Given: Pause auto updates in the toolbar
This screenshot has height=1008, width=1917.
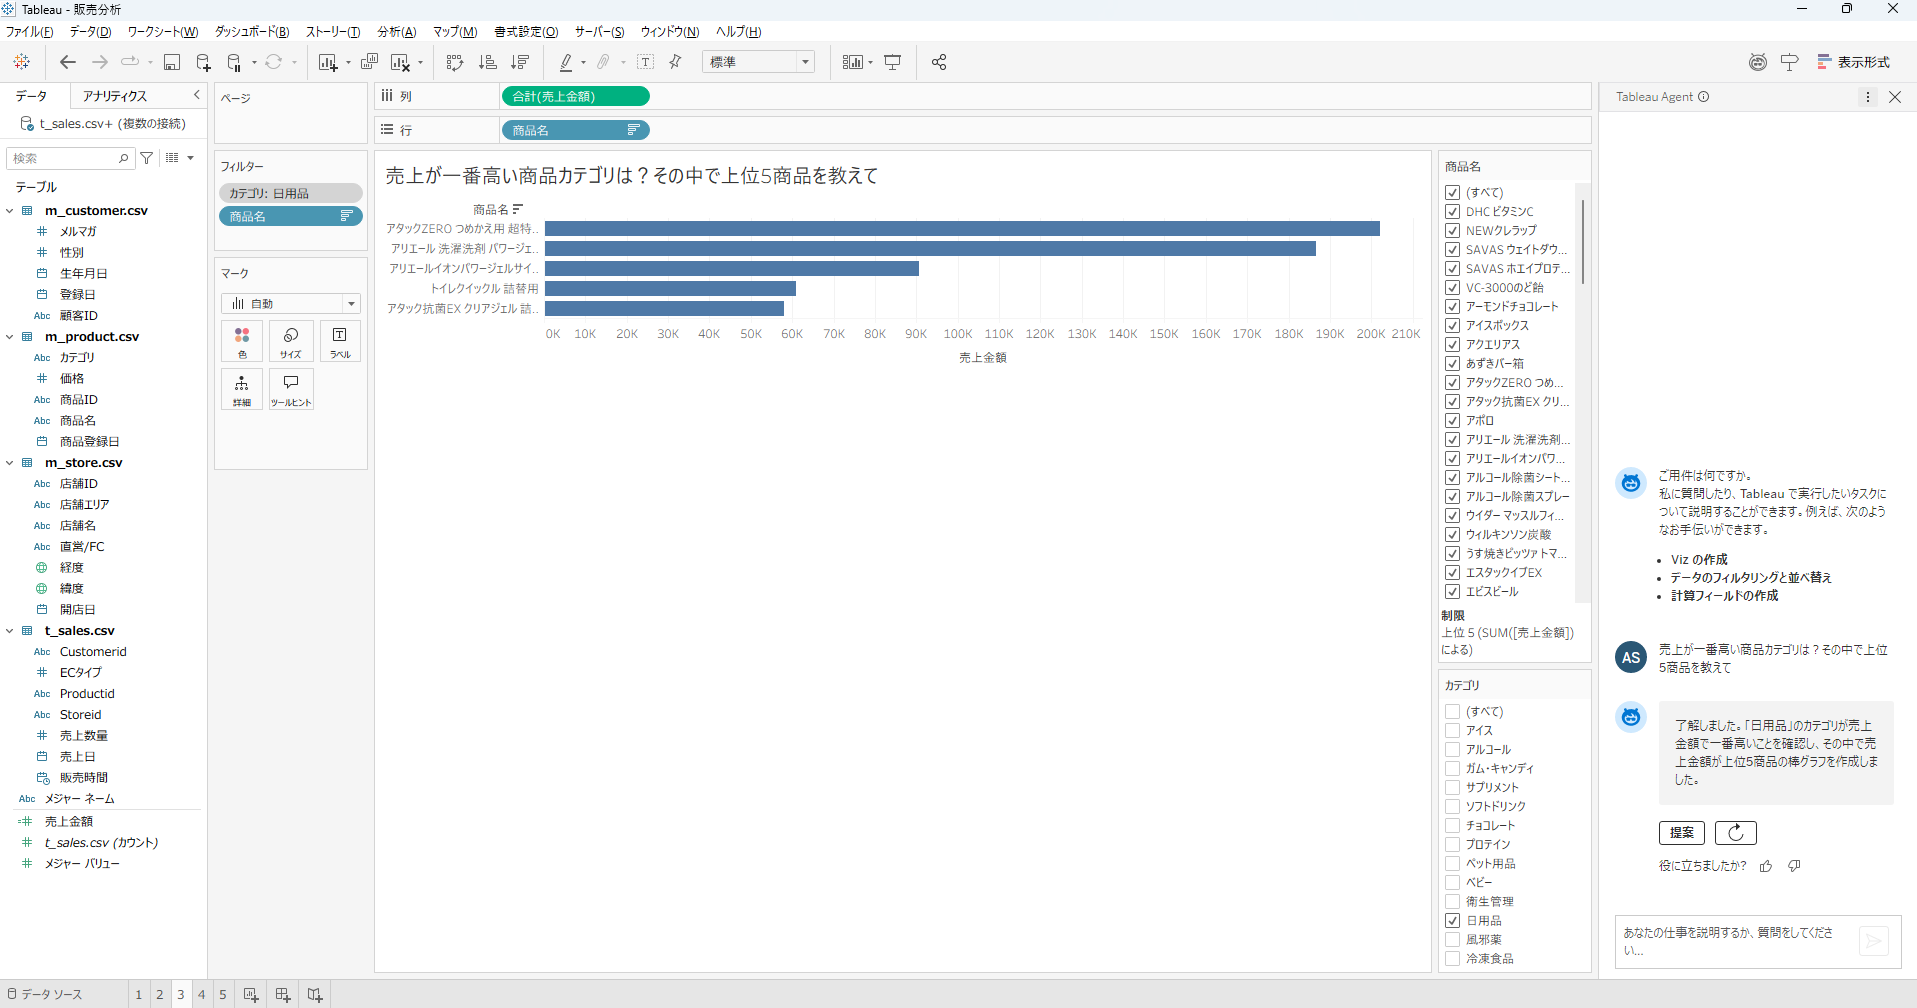Looking at the screenshot, I should click(235, 62).
